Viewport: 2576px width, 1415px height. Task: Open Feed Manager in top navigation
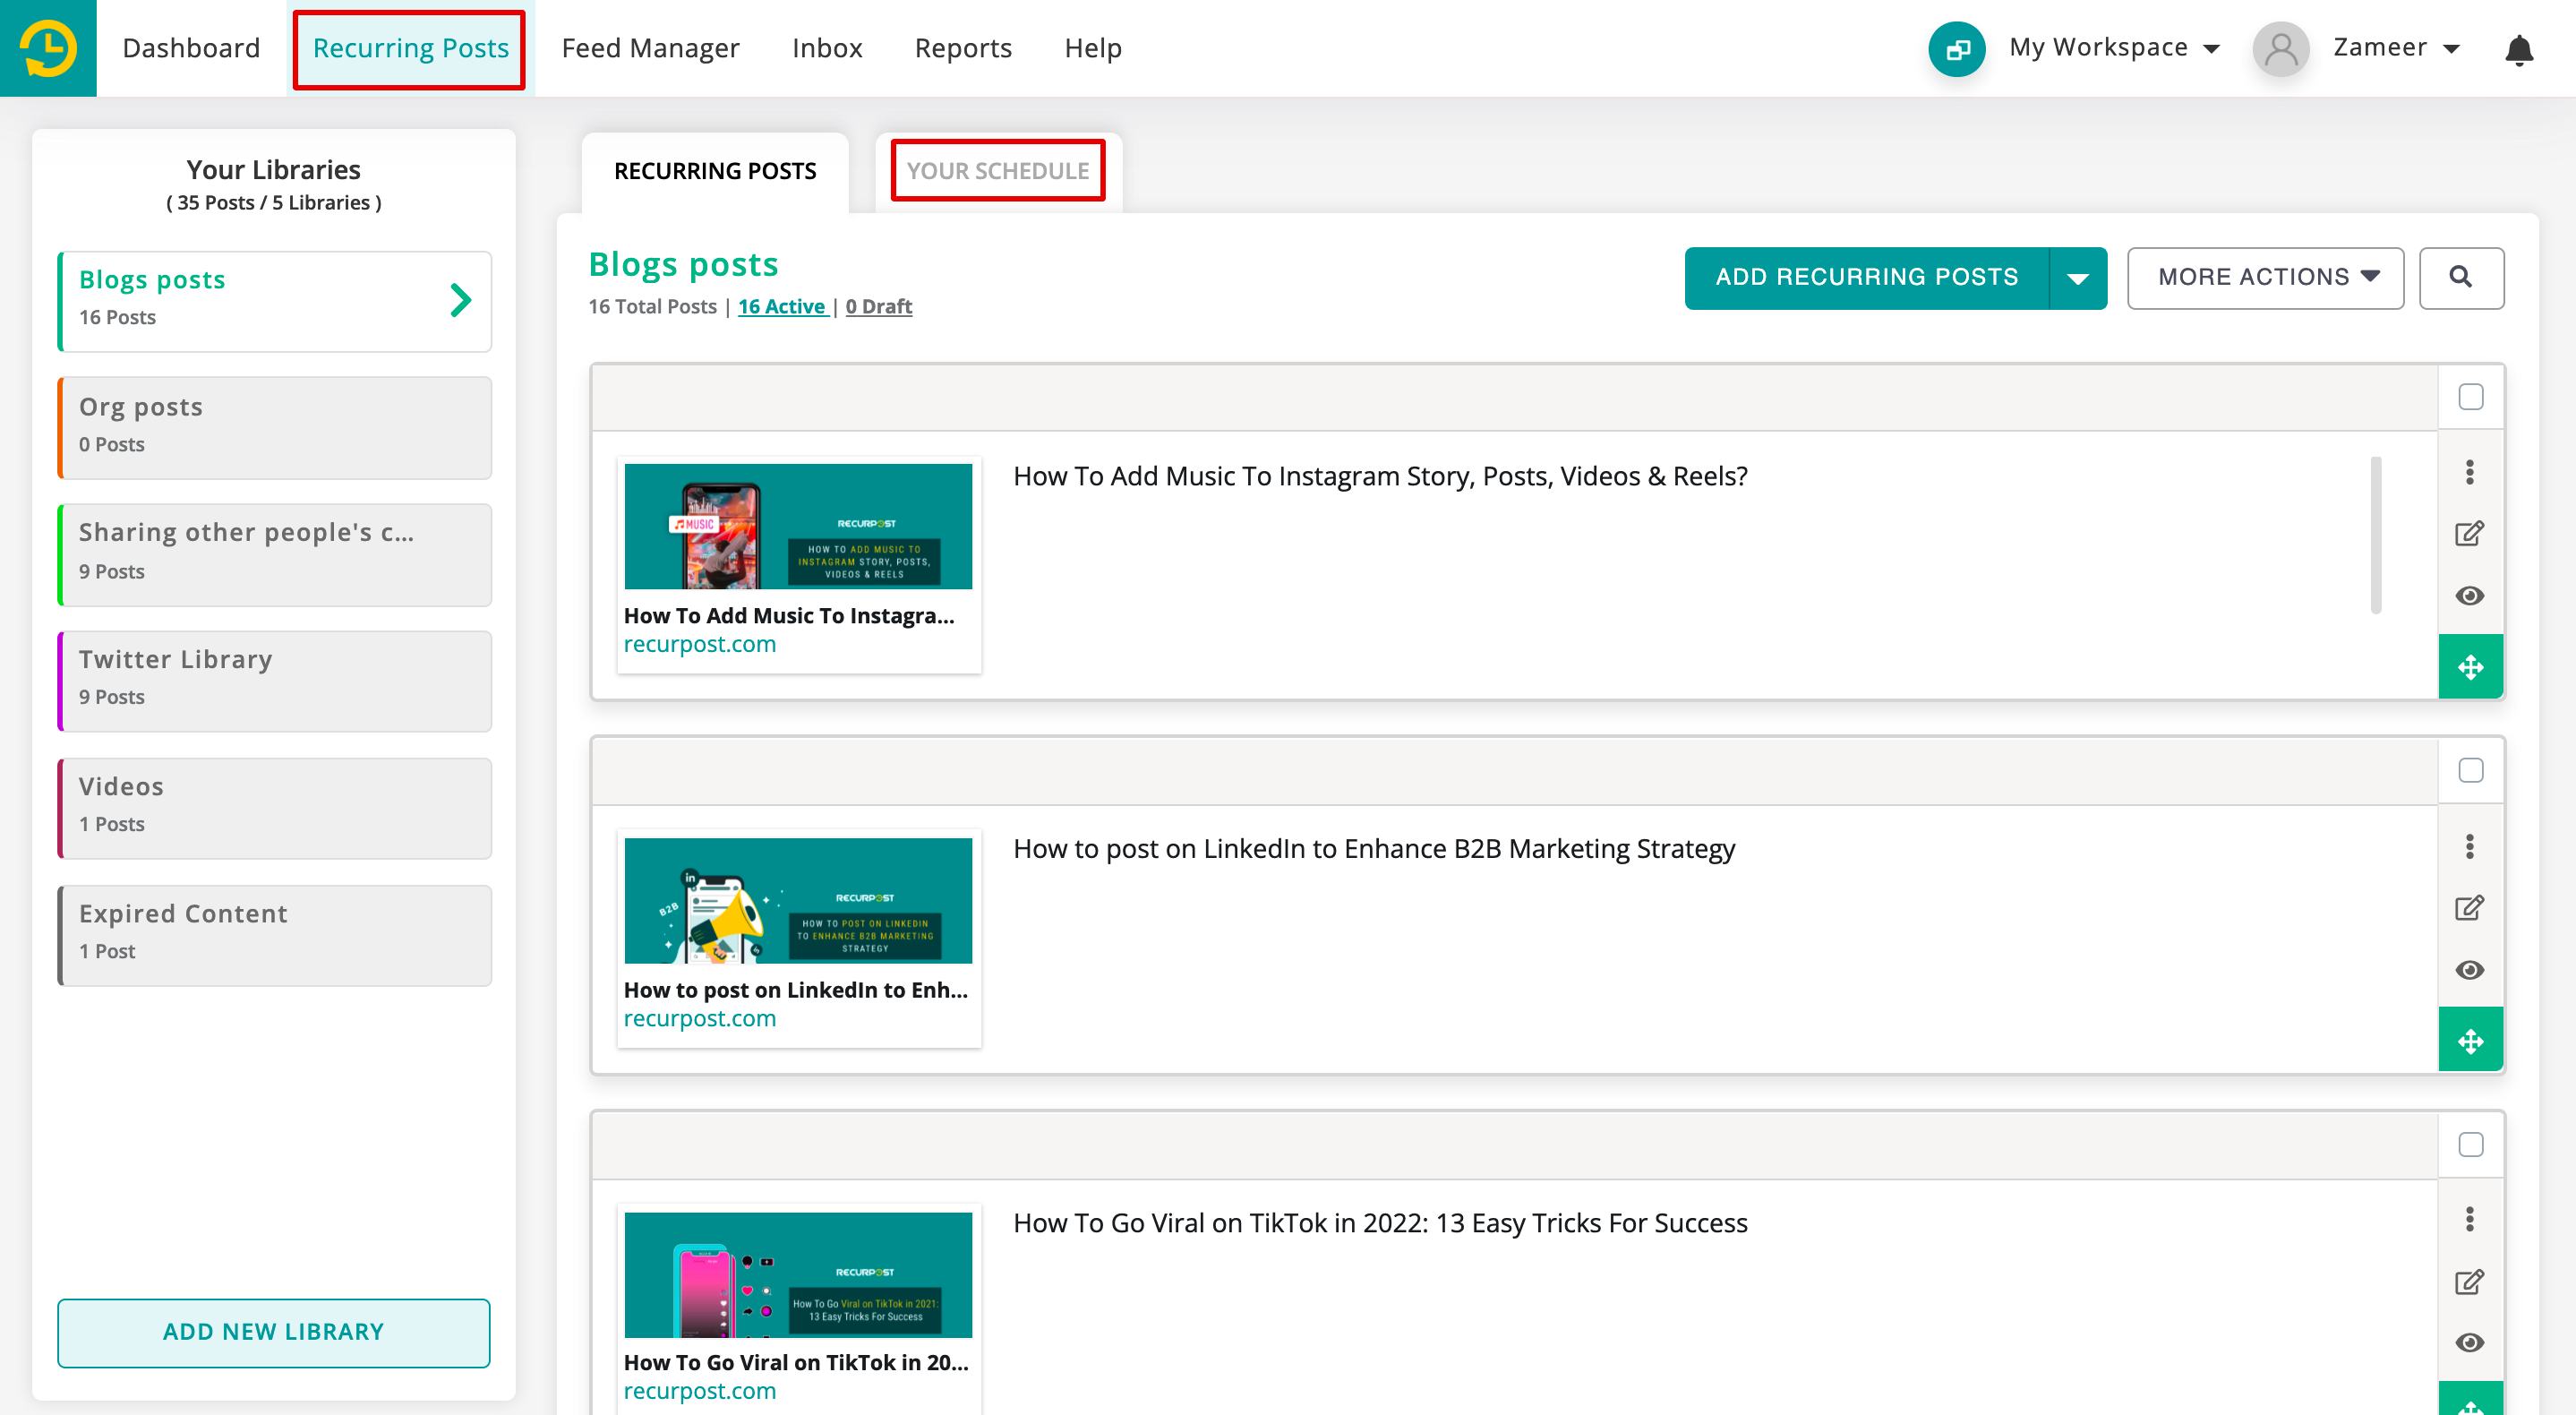650,48
